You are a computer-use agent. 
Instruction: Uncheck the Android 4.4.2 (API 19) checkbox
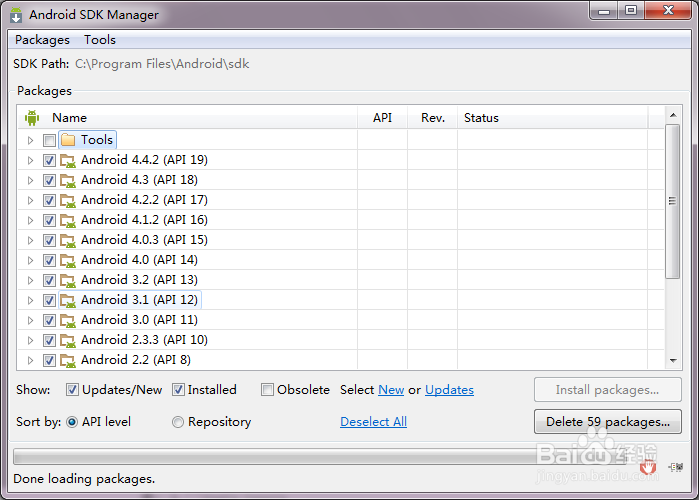pos(49,160)
